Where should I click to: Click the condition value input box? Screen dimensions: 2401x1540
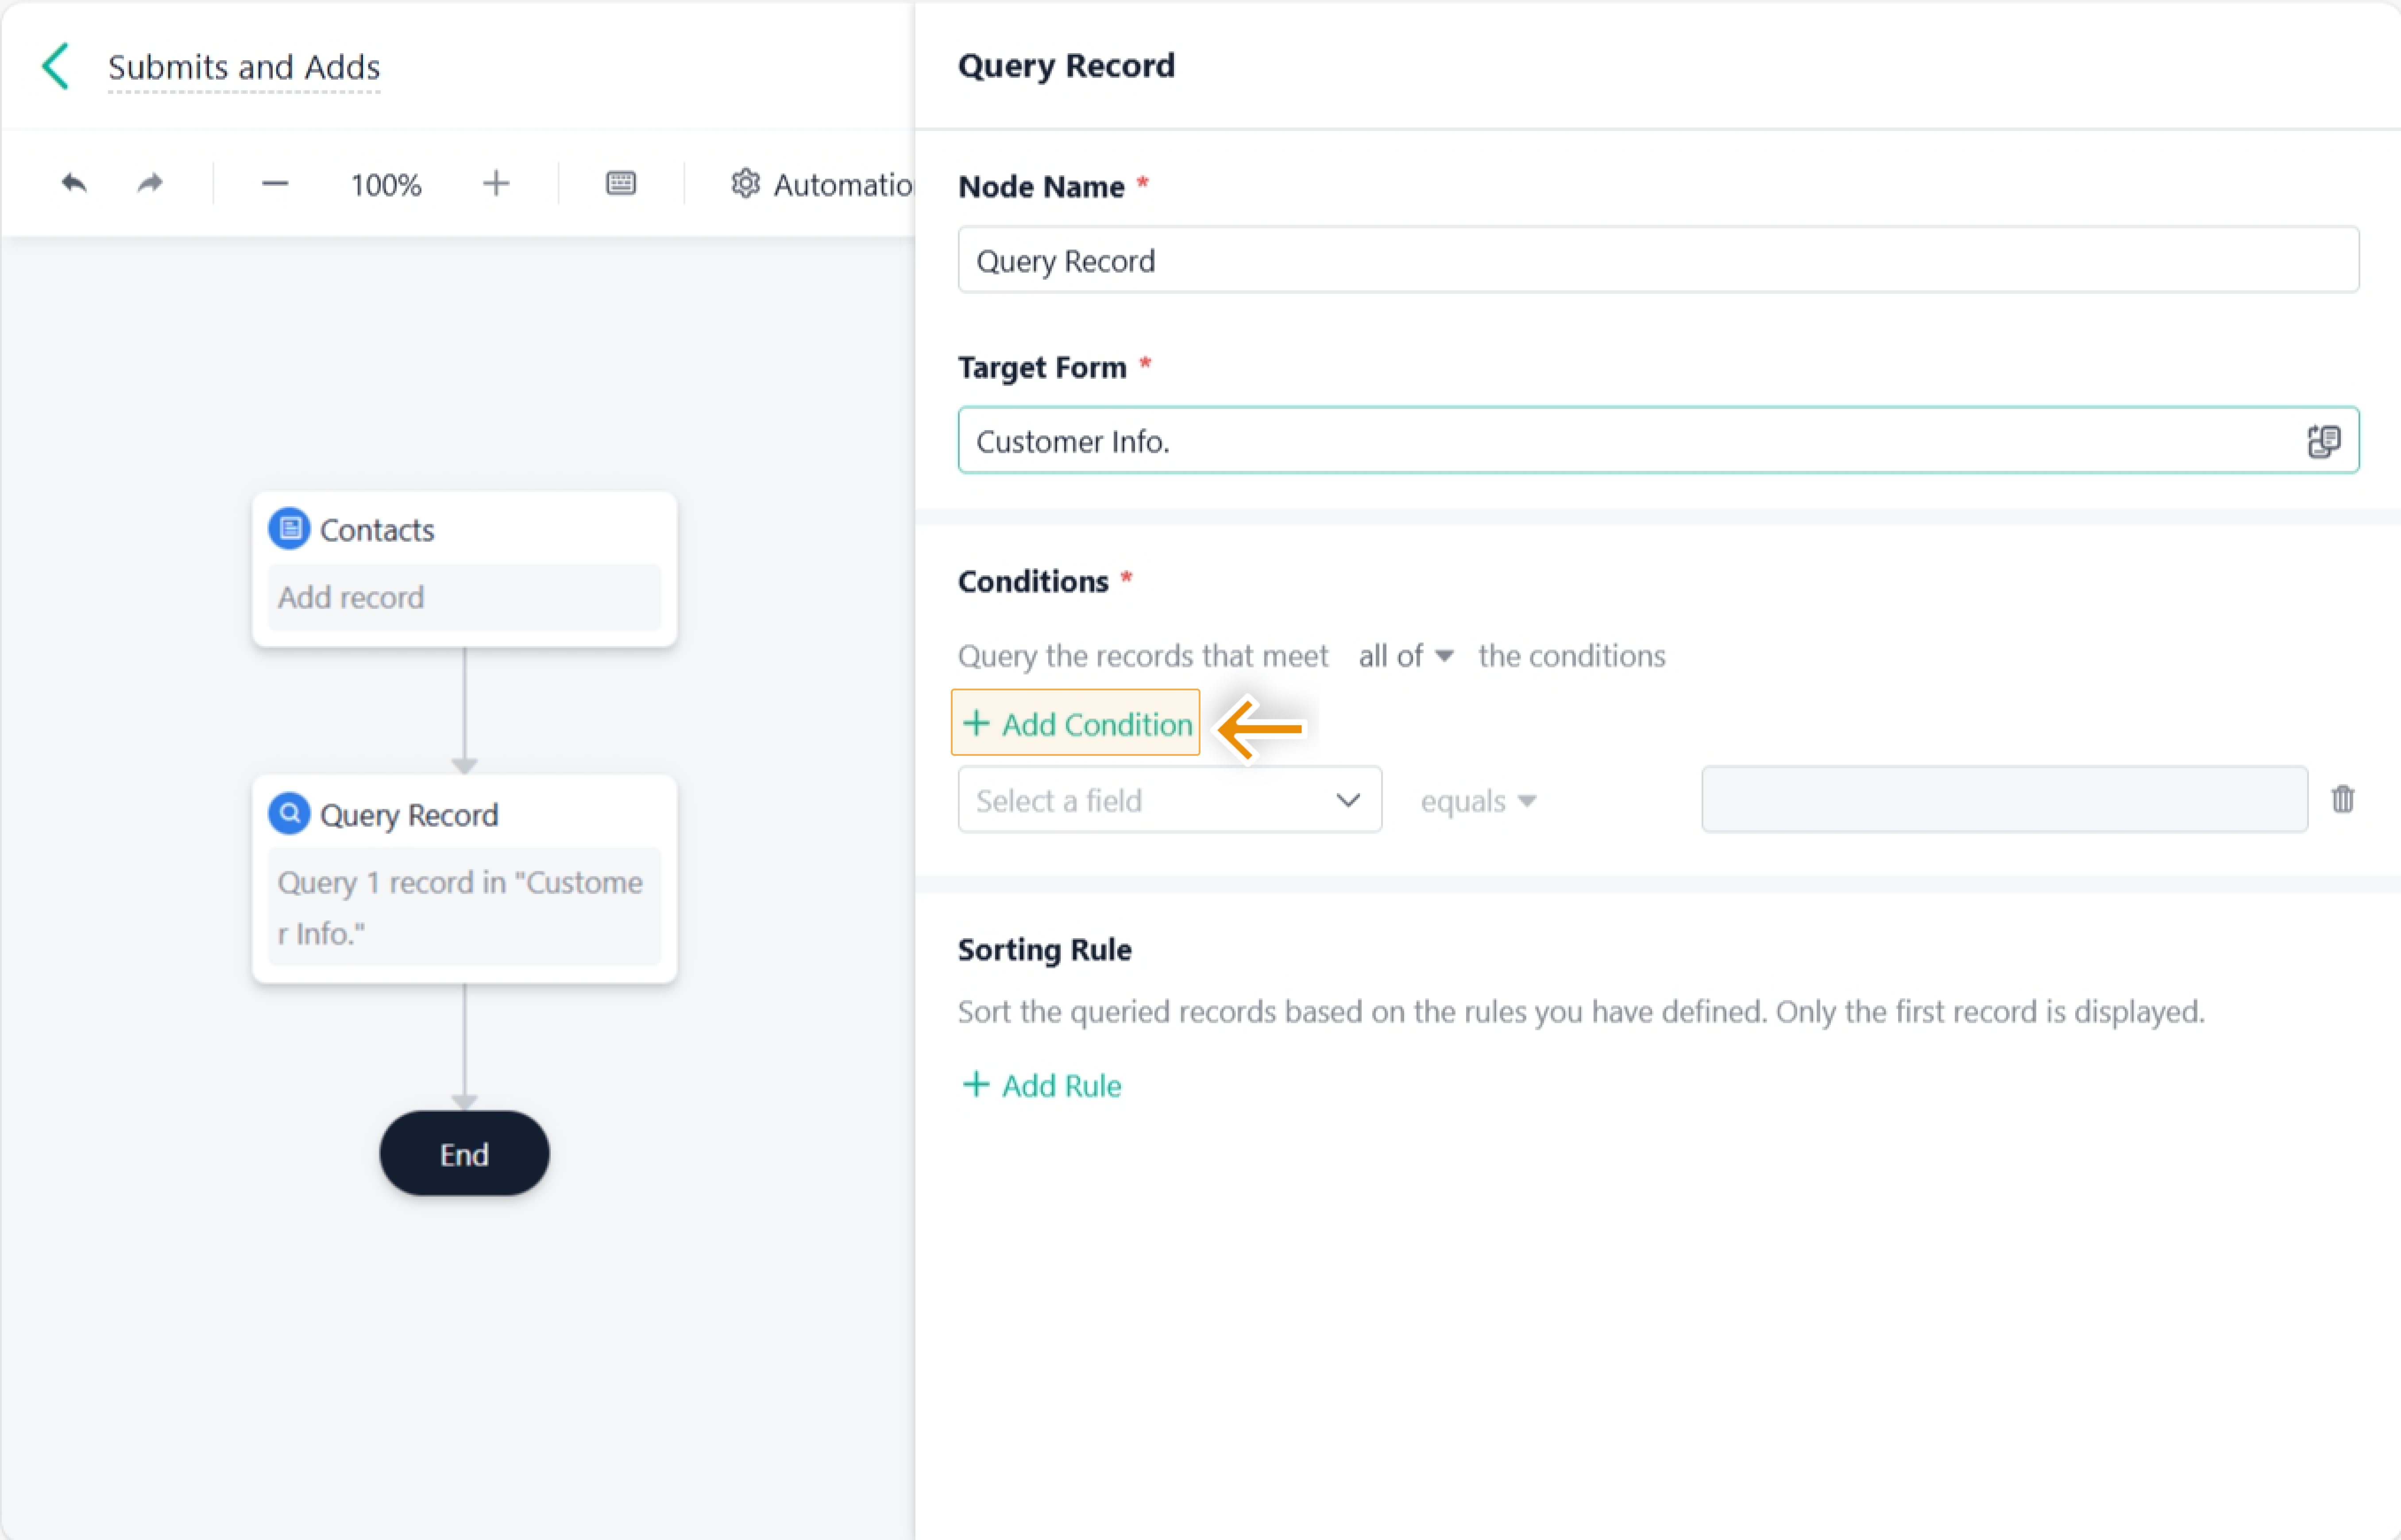point(2005,800)
